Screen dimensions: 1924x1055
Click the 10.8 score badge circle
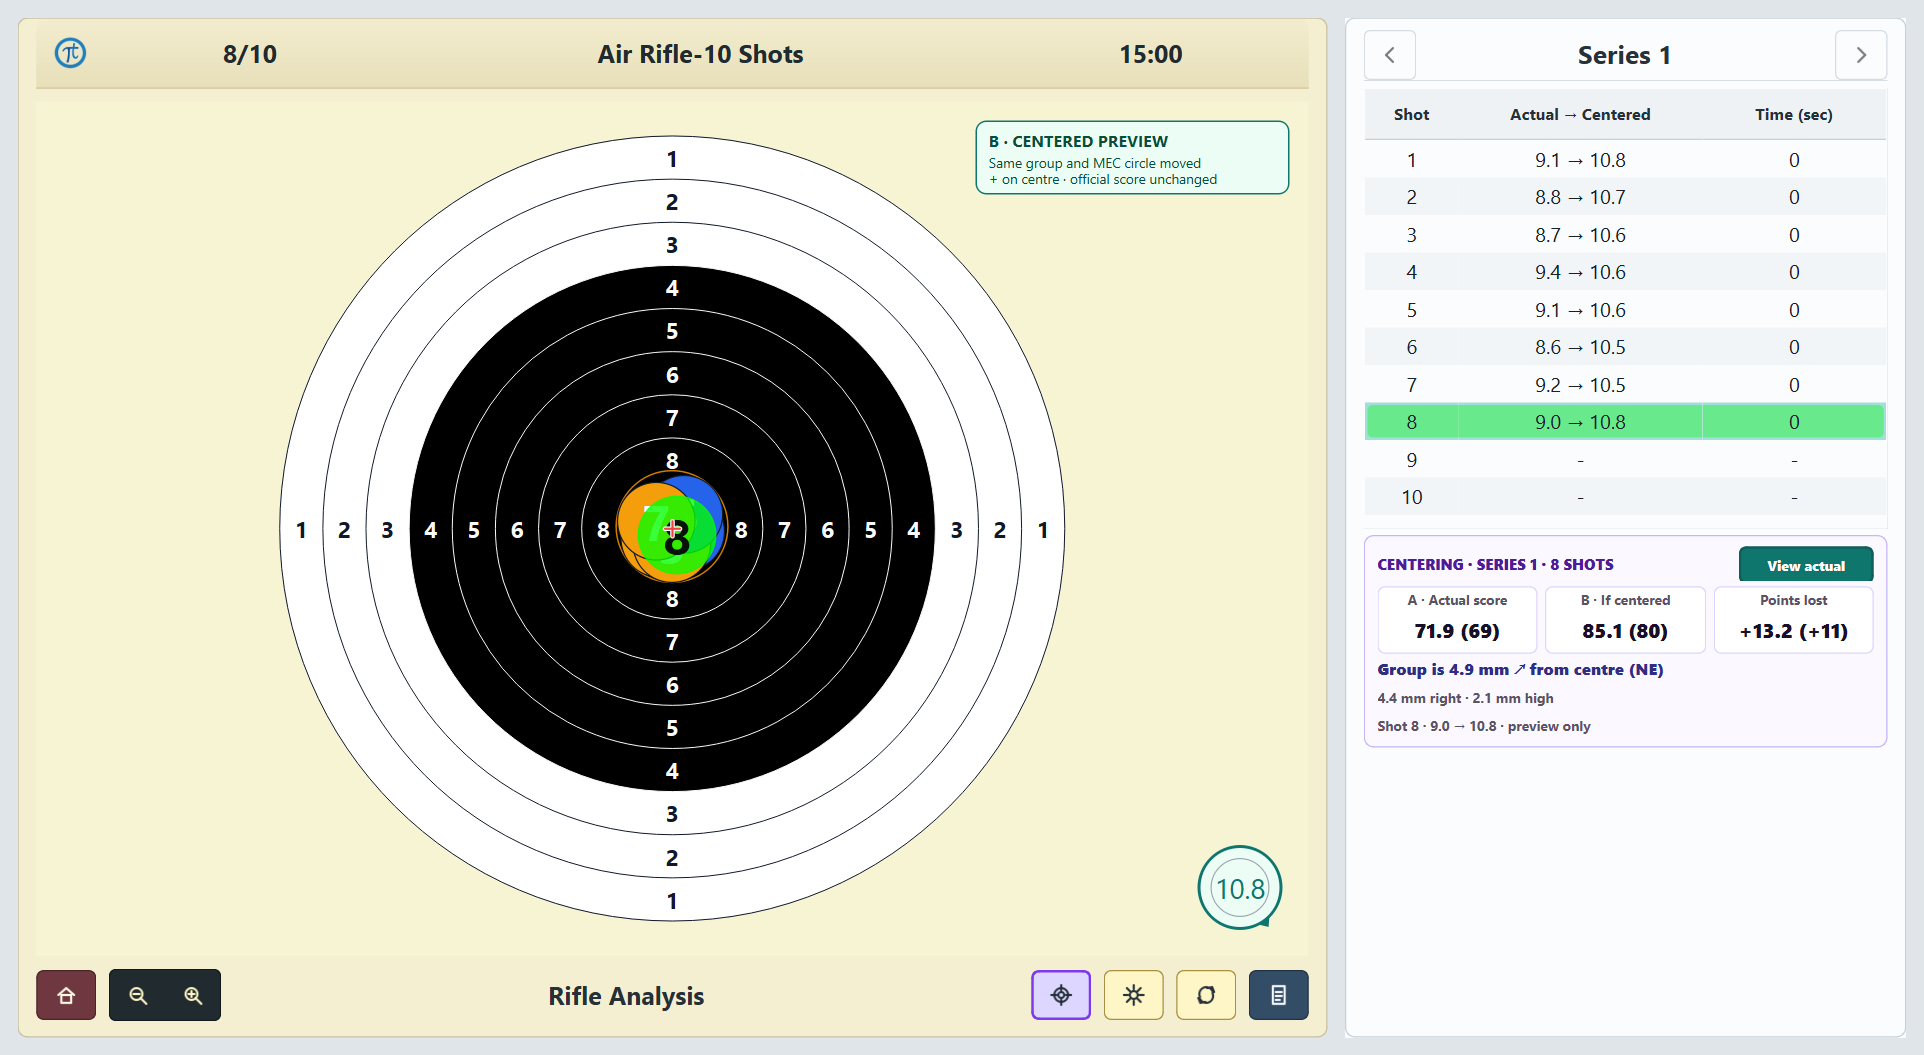tap(1240, 888)
